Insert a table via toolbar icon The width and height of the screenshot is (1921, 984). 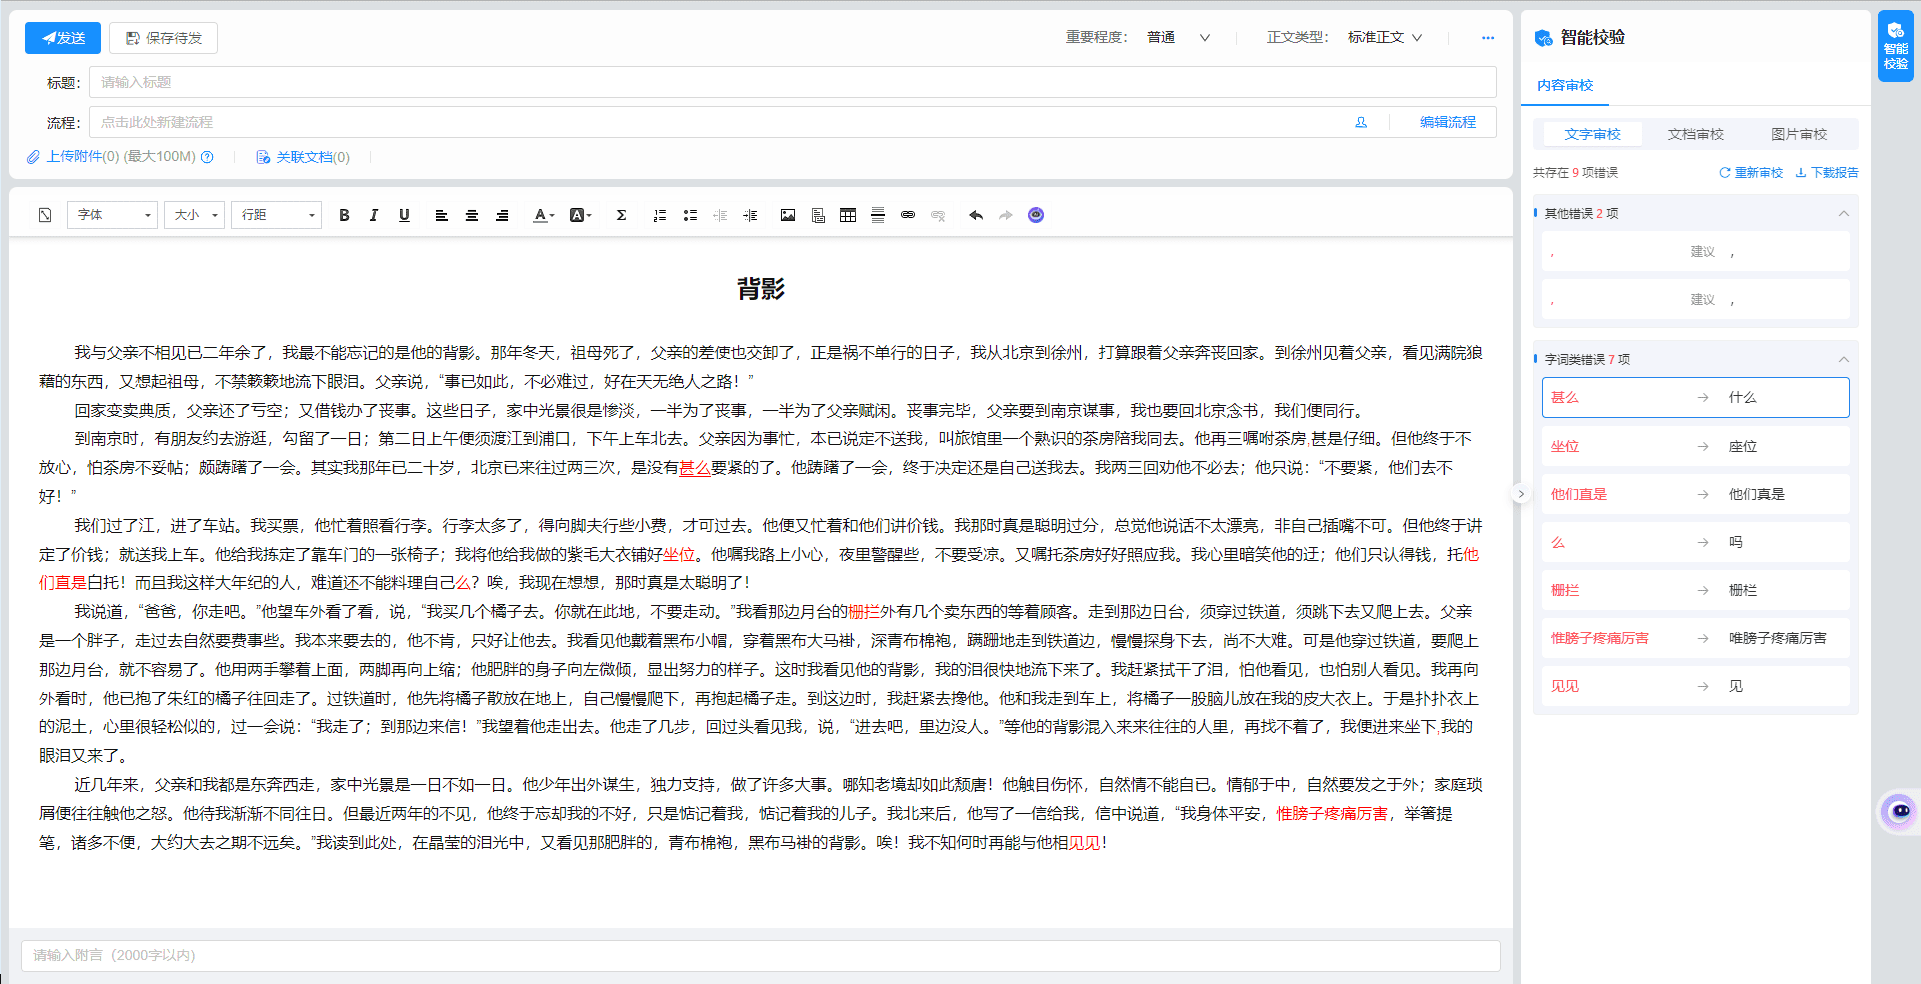click(x=848, y=215)
